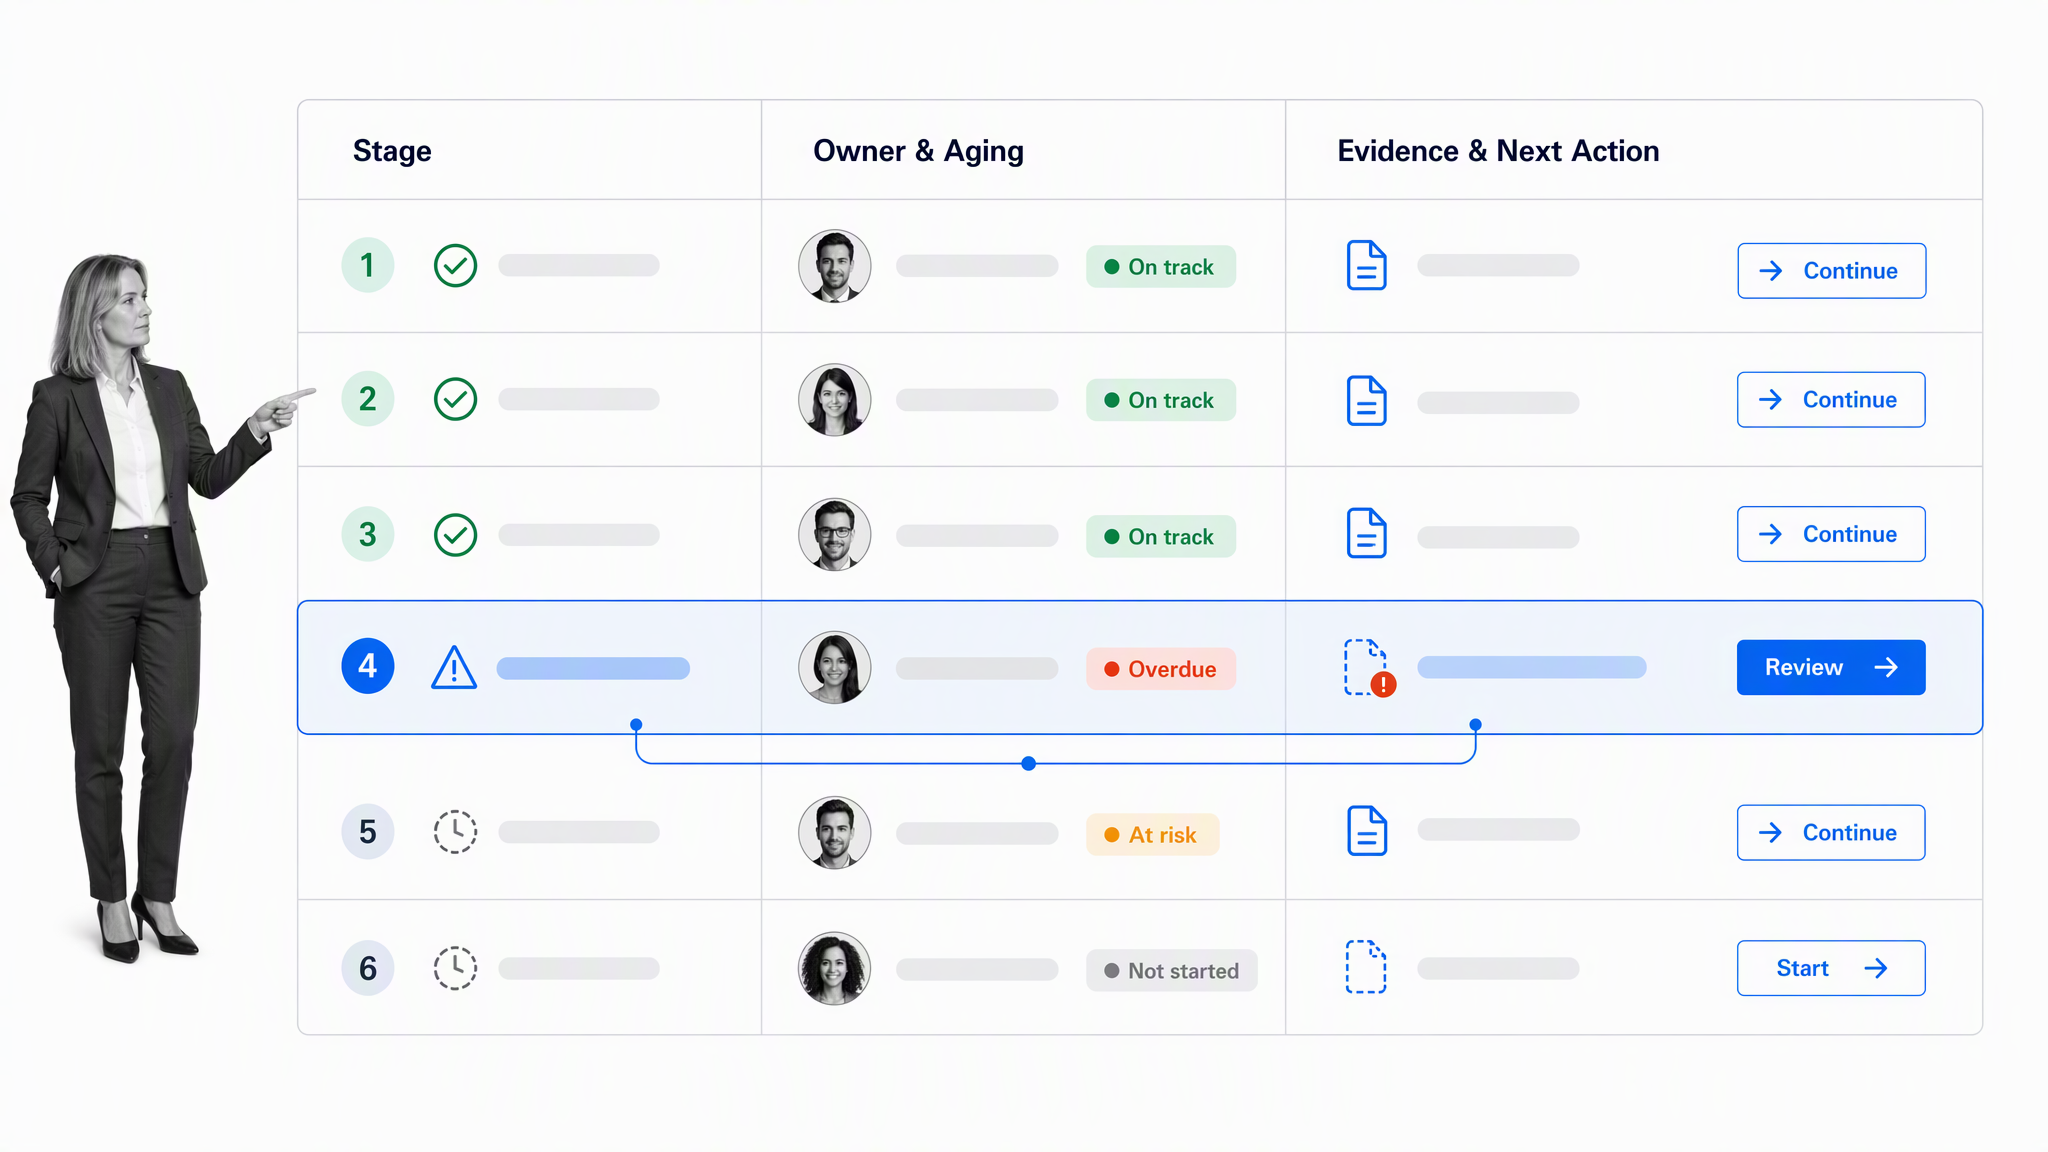This screenshot has height=1152, width=2048.
Task: Select the stage number 3 badge
Action: (x=368, y=534)
